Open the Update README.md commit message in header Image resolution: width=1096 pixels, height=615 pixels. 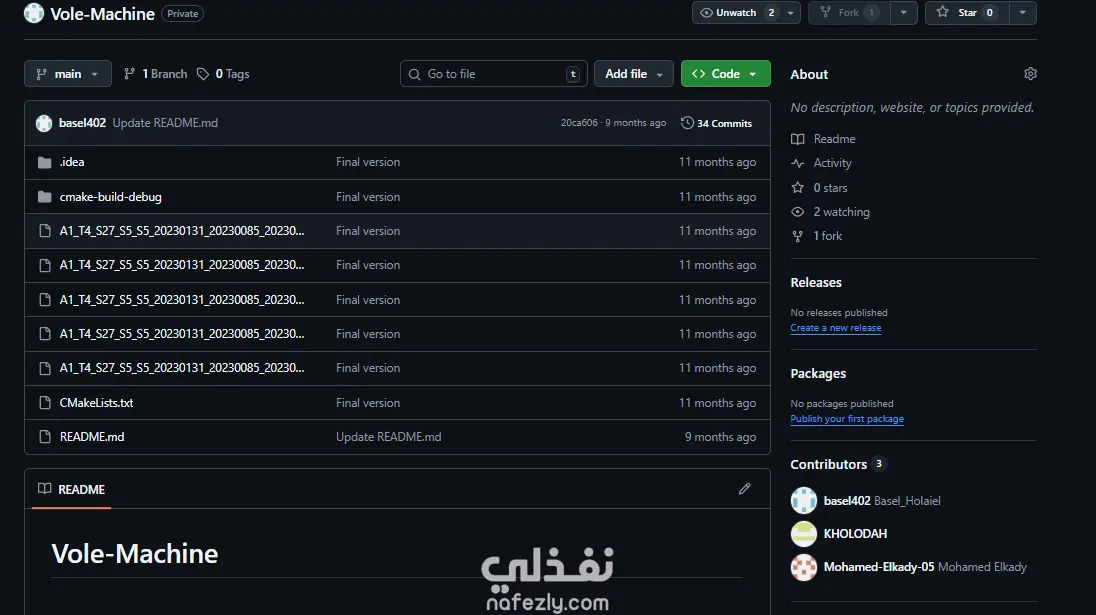click(165, 123)
